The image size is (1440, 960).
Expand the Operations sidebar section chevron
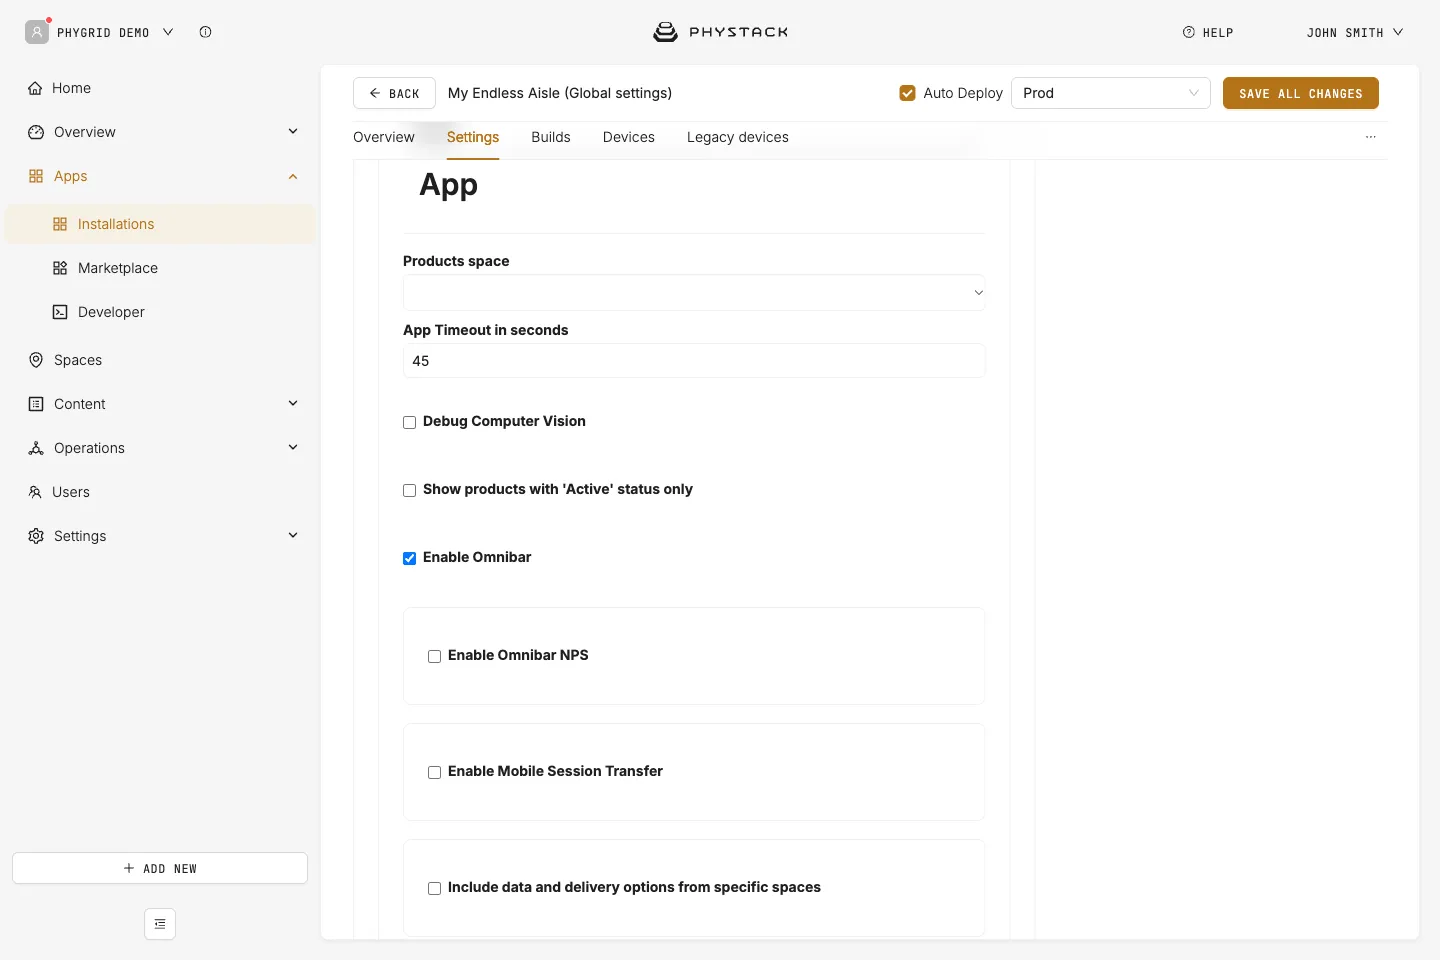coord(293,447)
